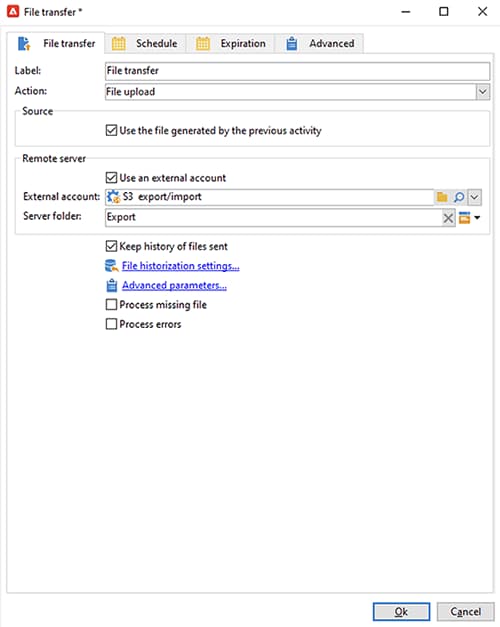Open the Server folder field options arrow

pyautogui.click(x=477, y=218)
